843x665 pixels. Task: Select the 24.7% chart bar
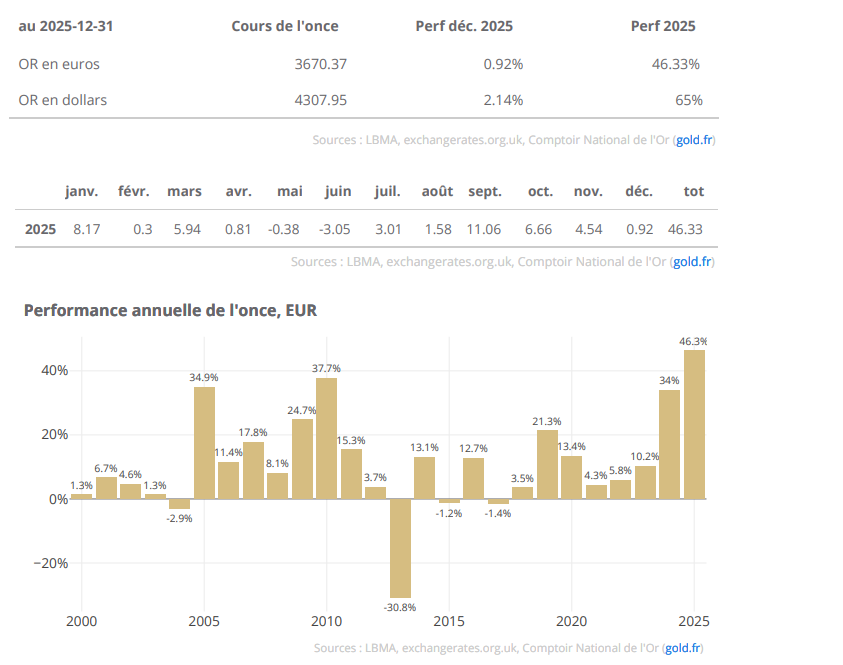point(302,458)
